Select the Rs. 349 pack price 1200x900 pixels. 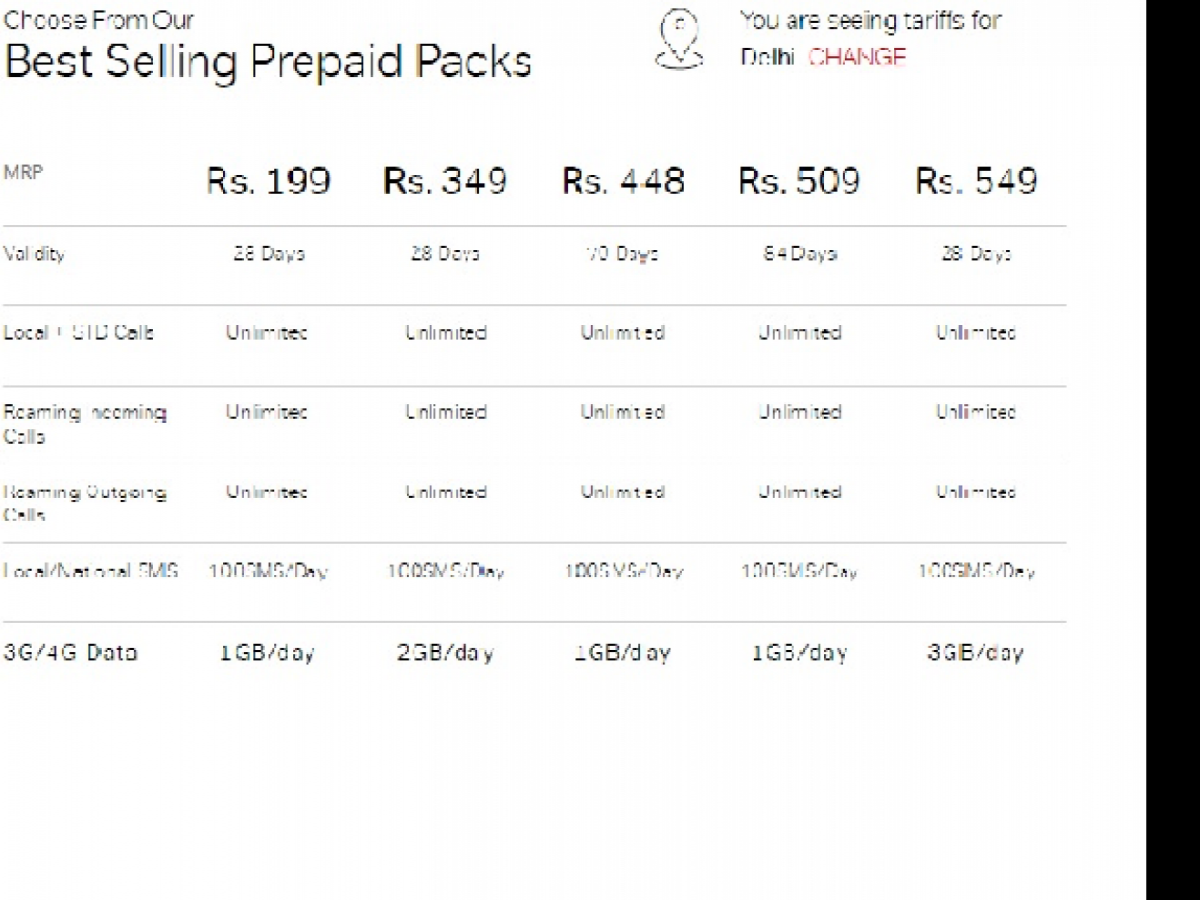445,181
